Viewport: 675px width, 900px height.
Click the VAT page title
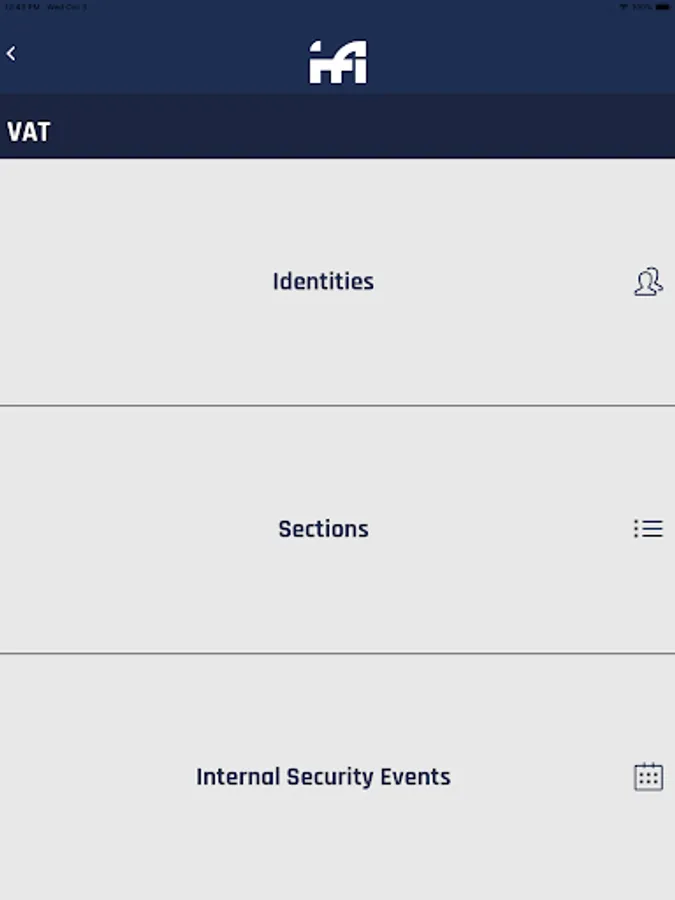coord(29,132)
